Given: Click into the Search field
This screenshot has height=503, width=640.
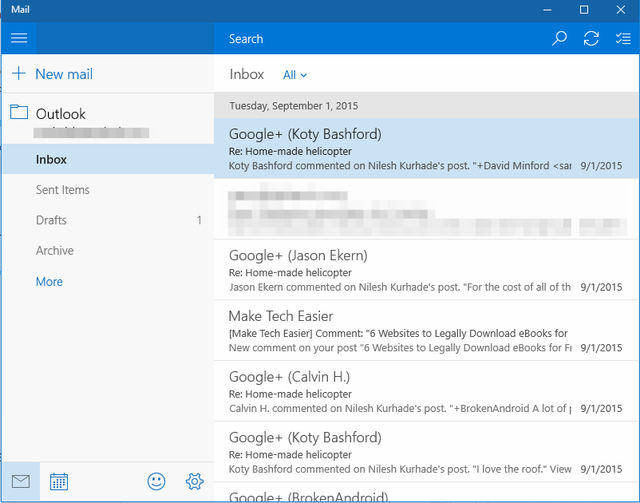Looking at the screenshot, I should coord(380,39).
